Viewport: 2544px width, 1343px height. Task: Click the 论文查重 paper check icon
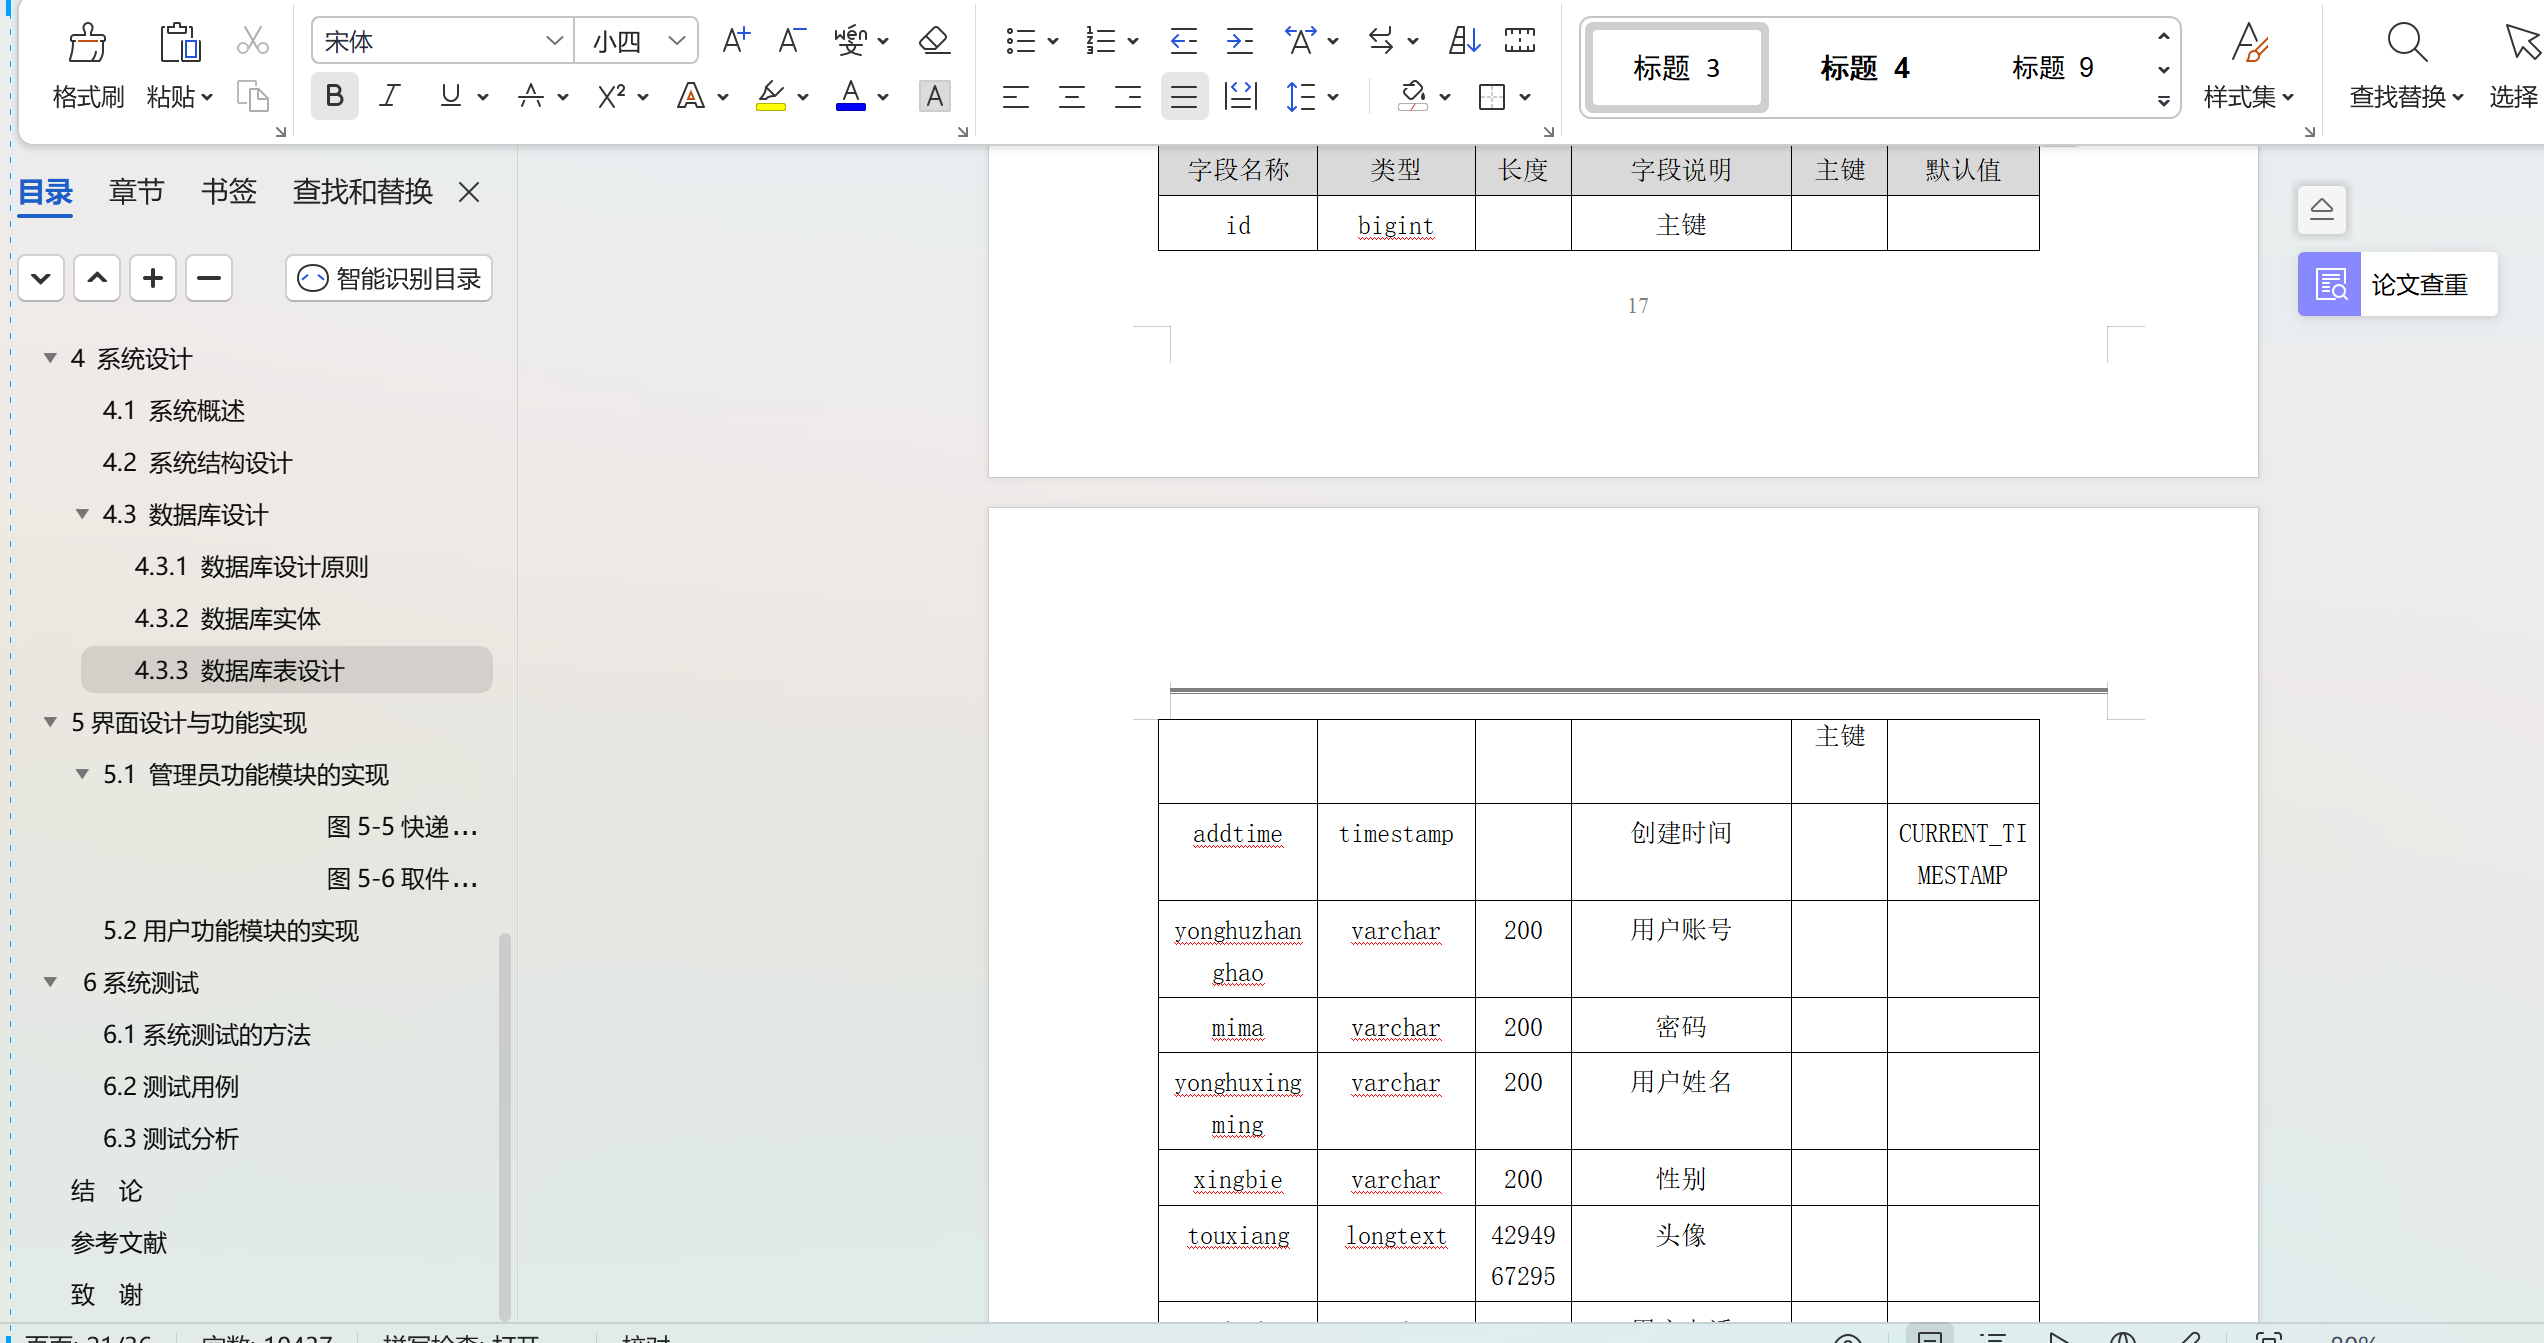(x=2330, y=285)
